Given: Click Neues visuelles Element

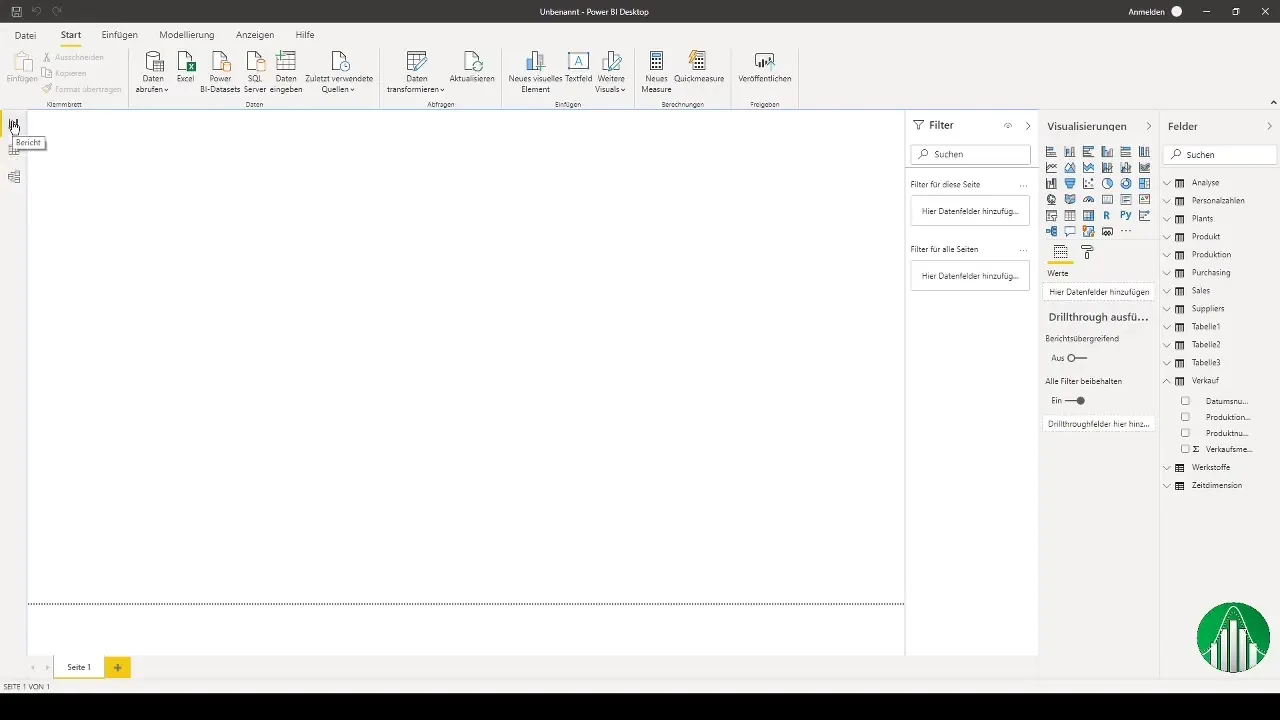Looking at the screenshot, I should [x=535, y=72].
